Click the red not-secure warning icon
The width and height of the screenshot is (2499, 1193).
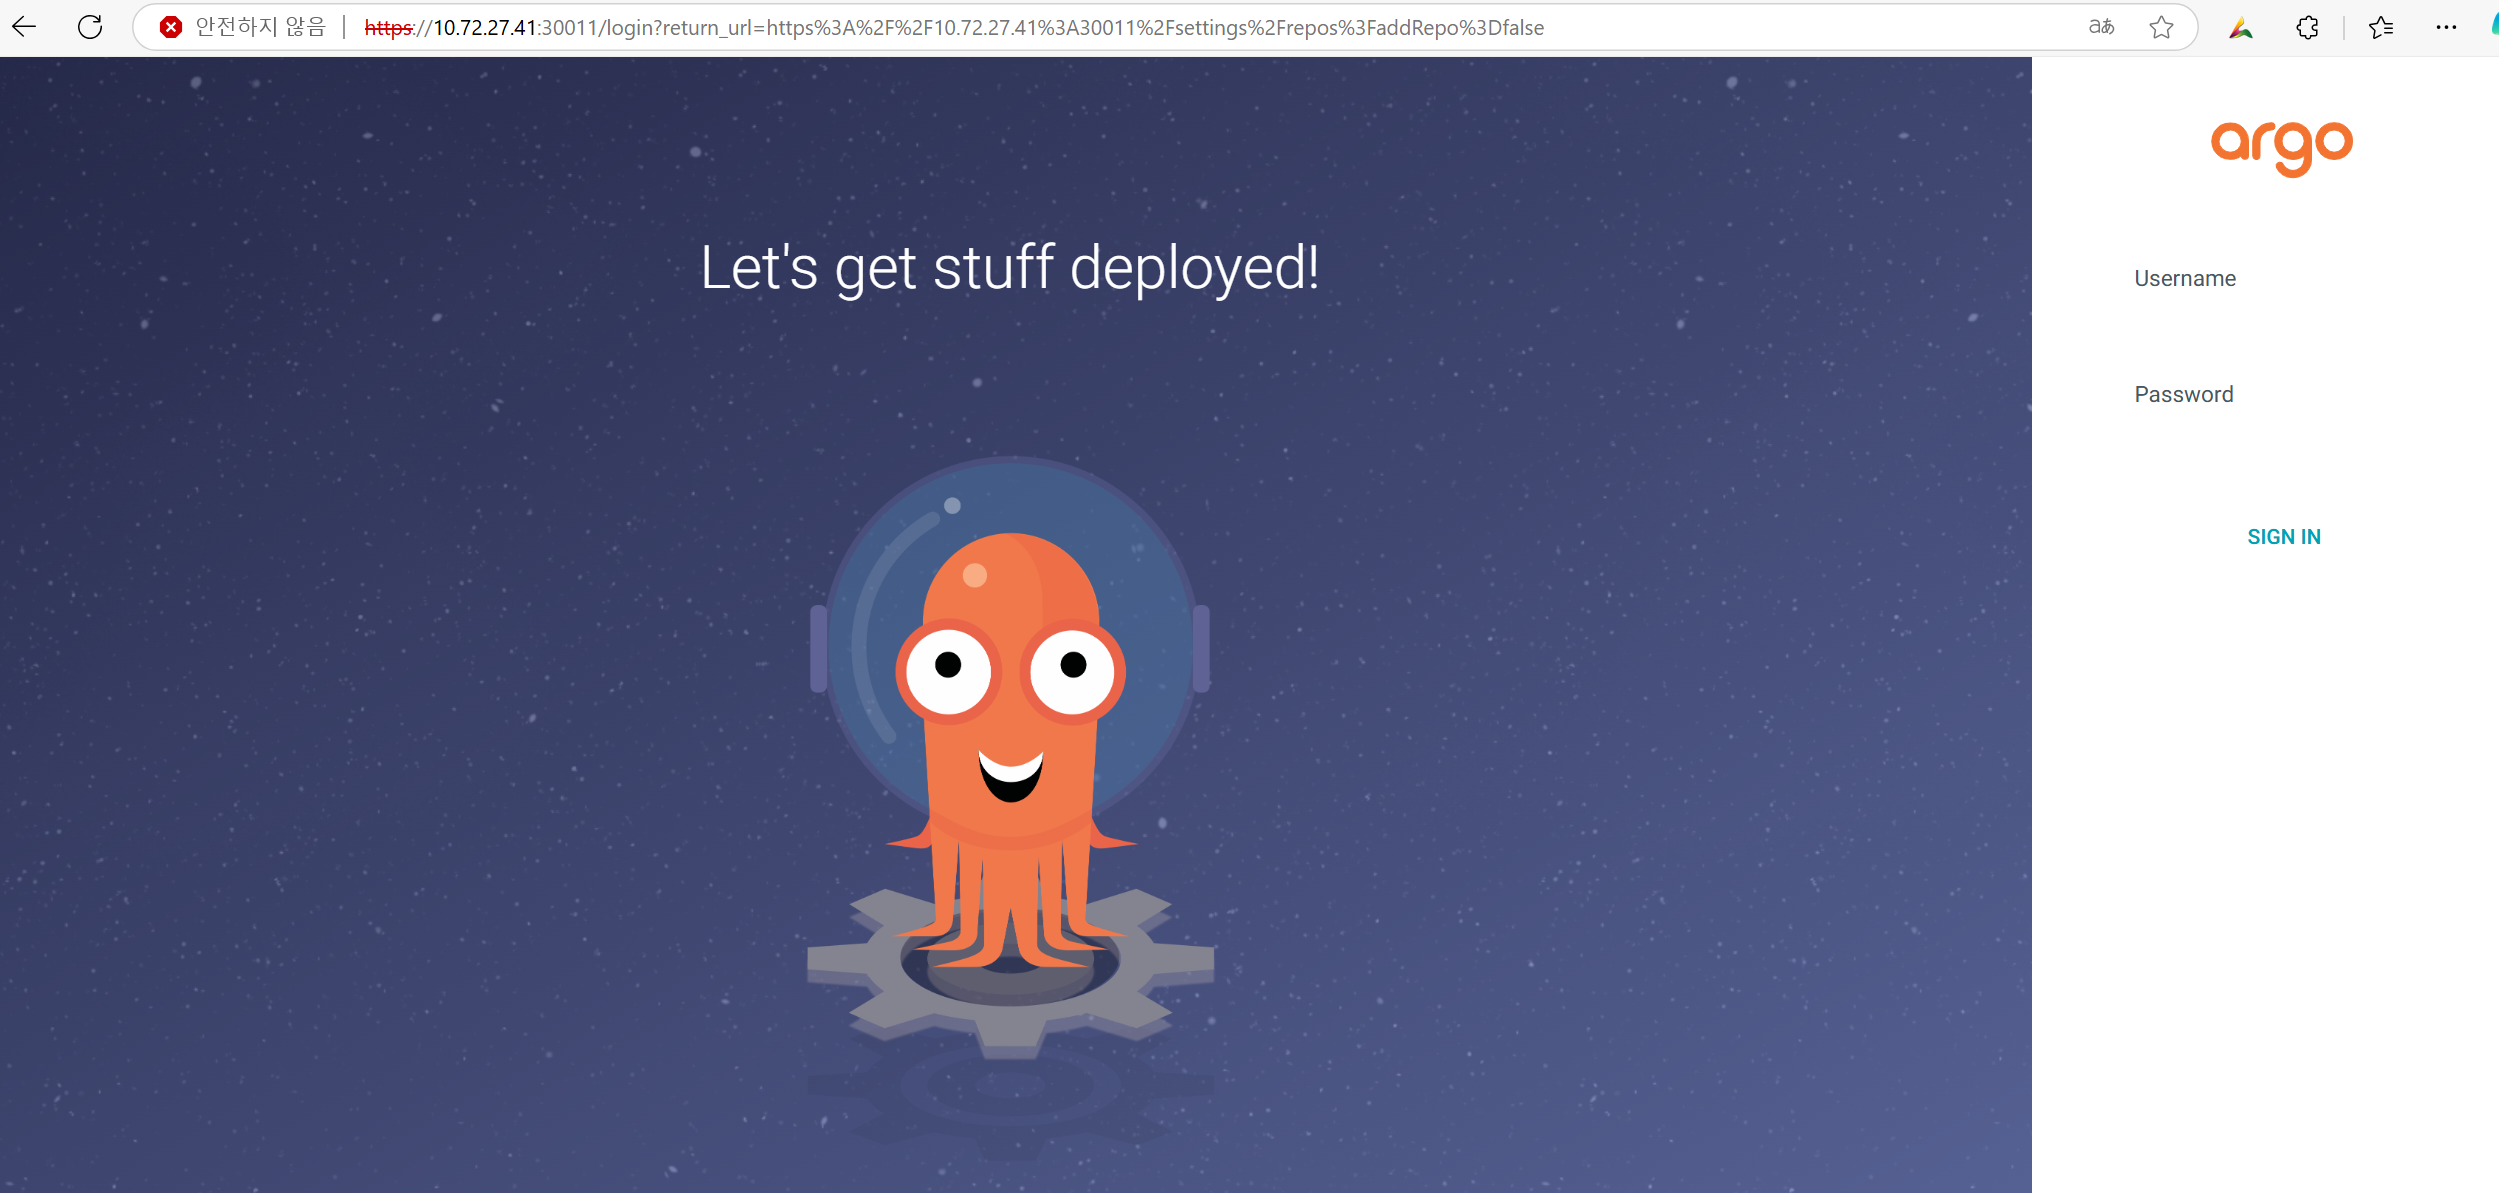171,27
